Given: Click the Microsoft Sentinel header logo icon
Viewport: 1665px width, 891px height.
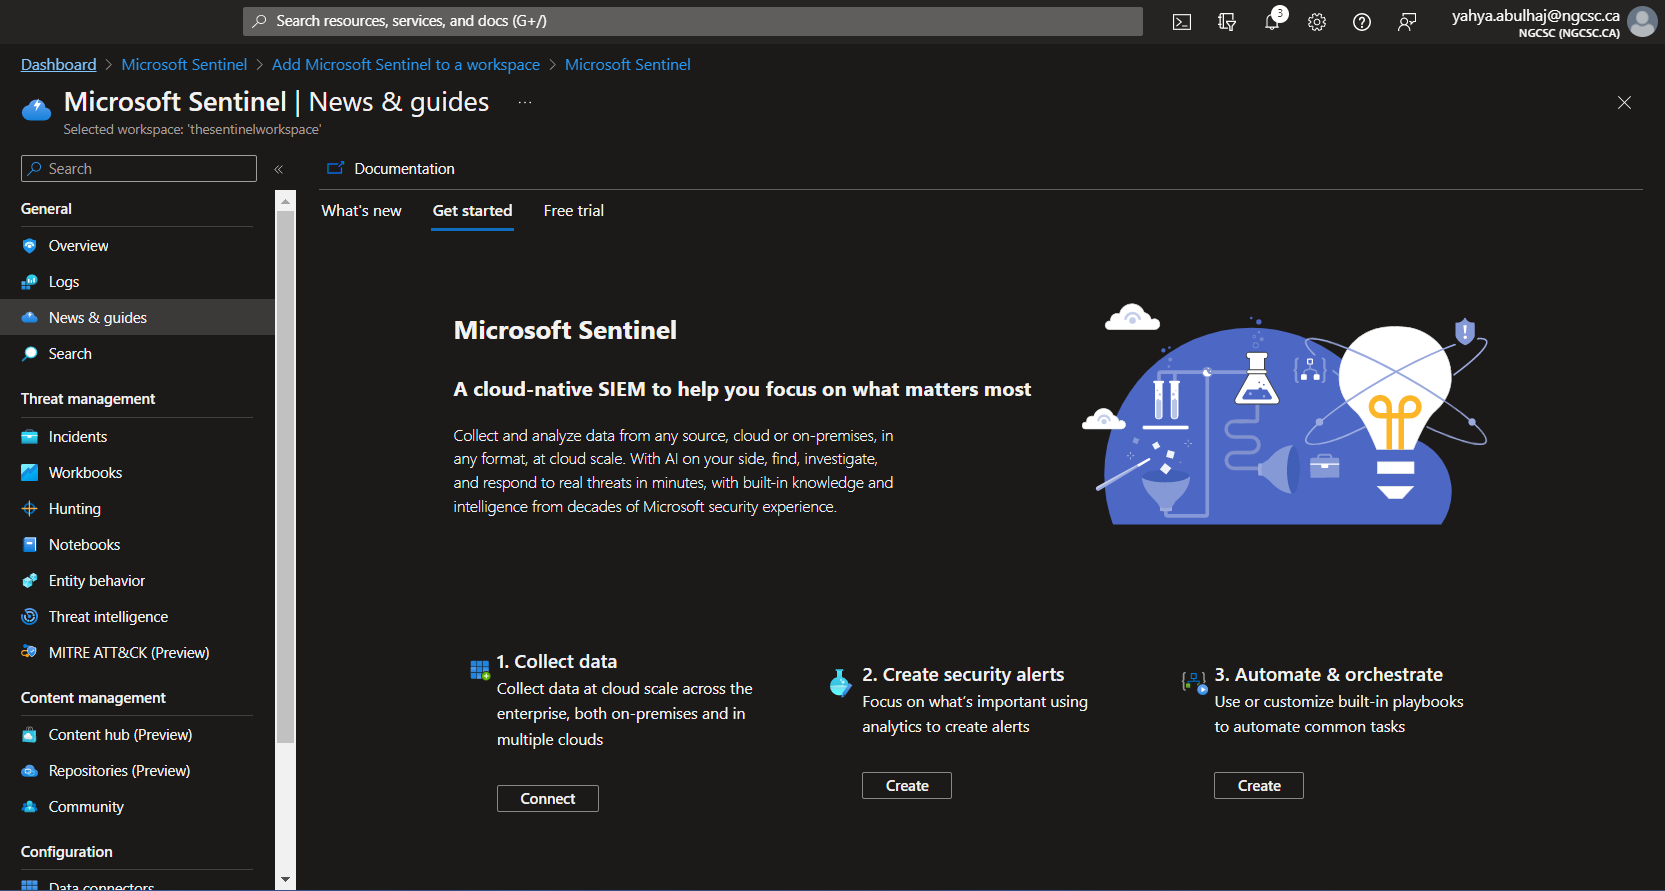Looking at the screenshot, I should coord(36,109).
